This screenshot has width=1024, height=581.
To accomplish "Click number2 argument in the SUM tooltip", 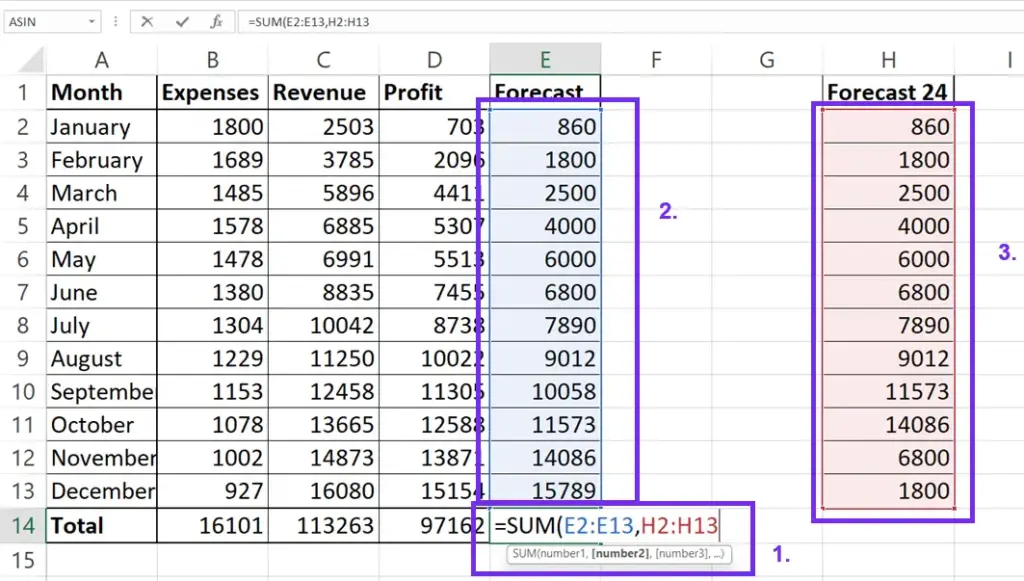I will coord(620,554).
